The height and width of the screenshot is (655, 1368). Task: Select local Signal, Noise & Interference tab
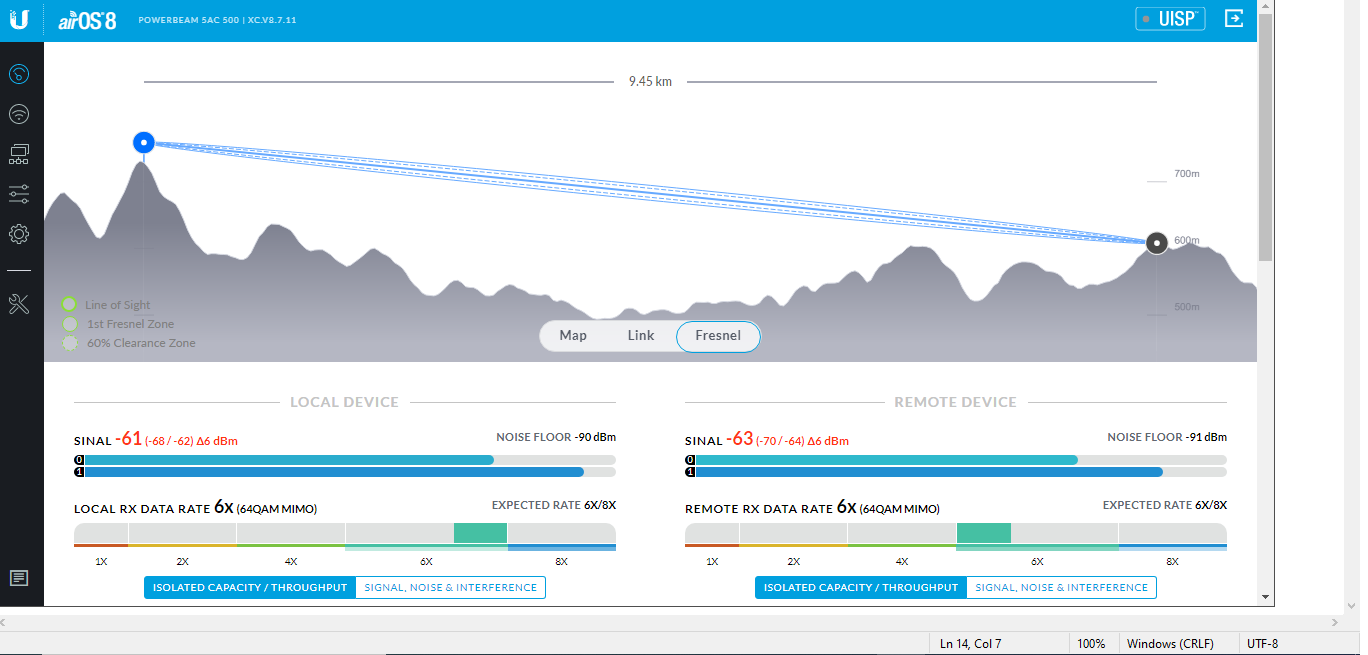451,588
